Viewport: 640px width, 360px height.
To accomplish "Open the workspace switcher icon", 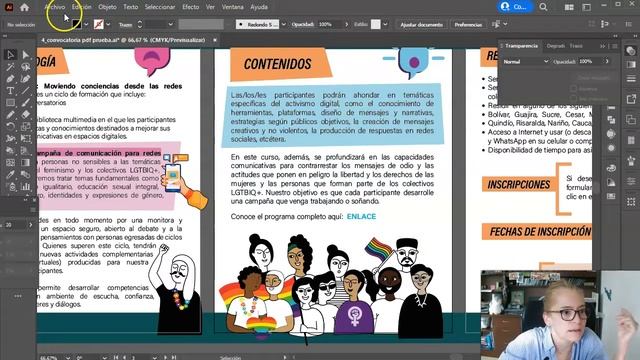I will tap(587, 7).
